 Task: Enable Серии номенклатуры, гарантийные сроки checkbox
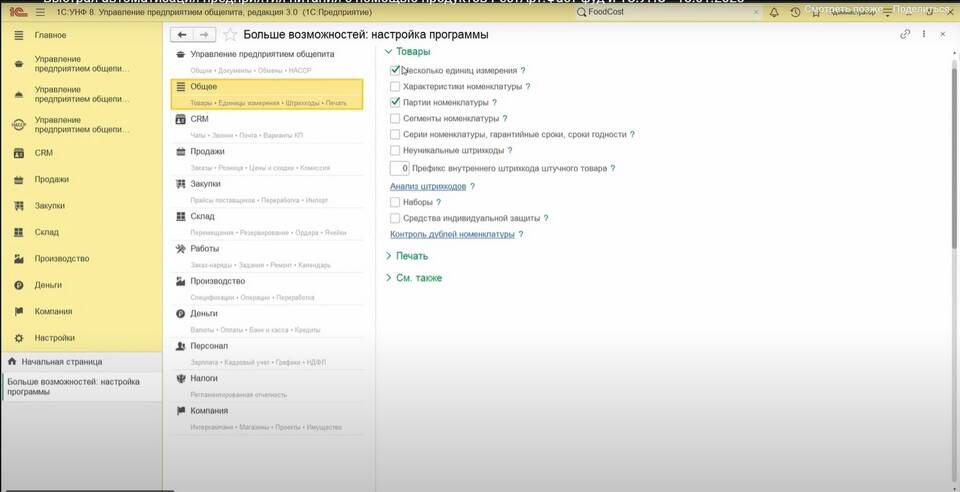click(x=395, y=134)
